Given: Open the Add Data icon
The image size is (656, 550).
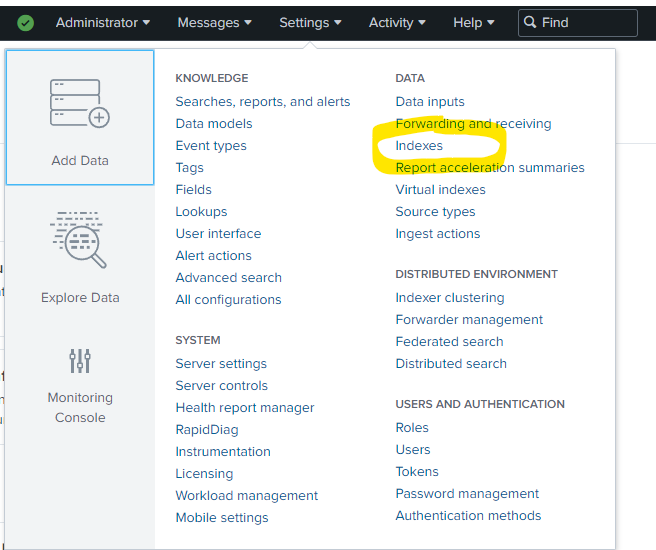Looking at the screenshot, I should click(x=80, y=103).
